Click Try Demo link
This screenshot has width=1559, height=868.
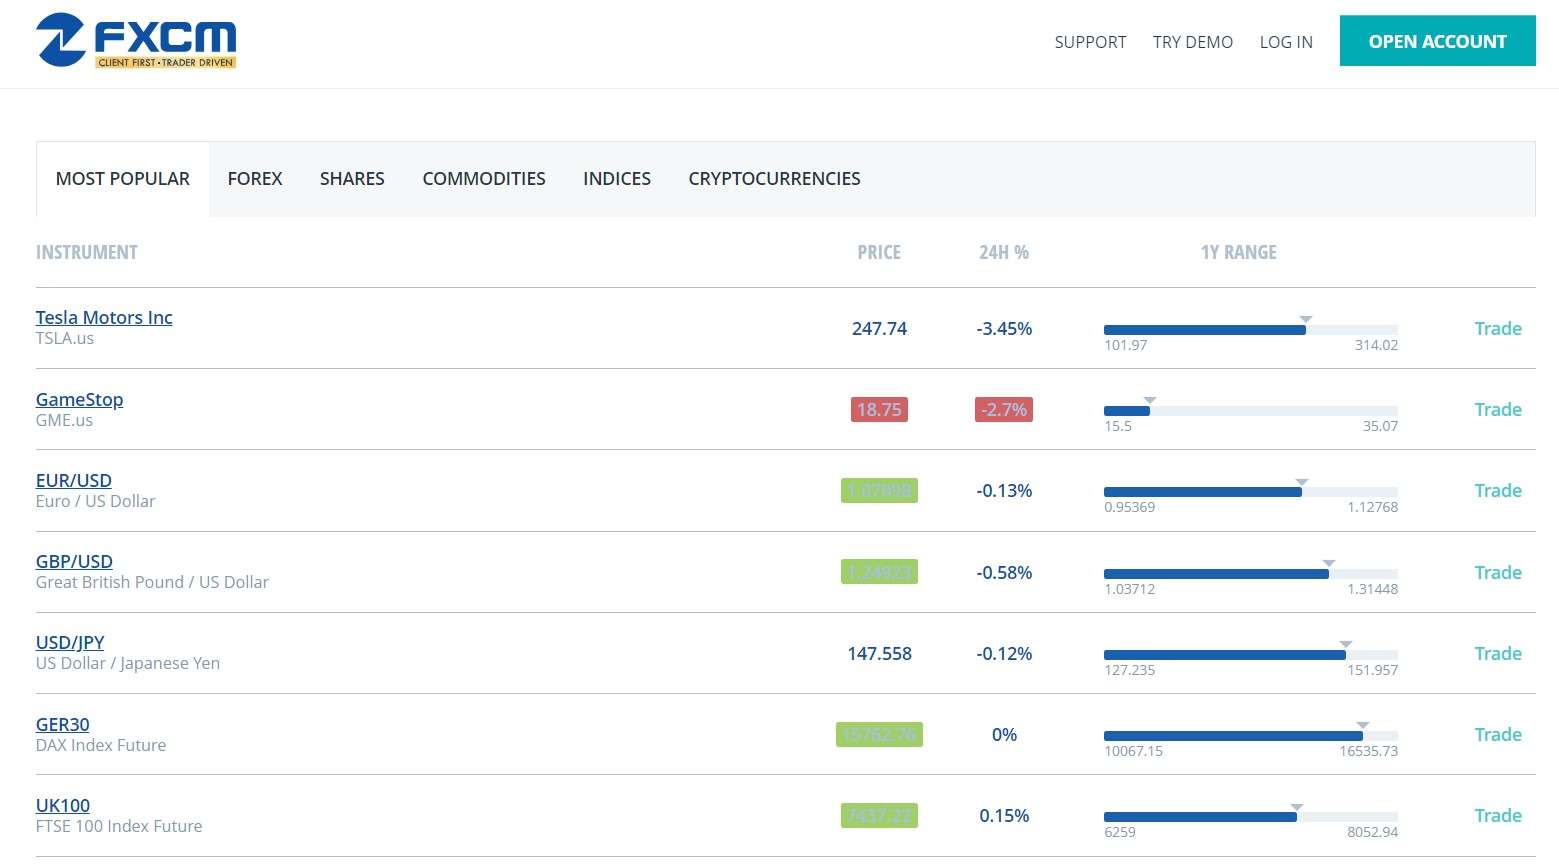pos(1193,42)
